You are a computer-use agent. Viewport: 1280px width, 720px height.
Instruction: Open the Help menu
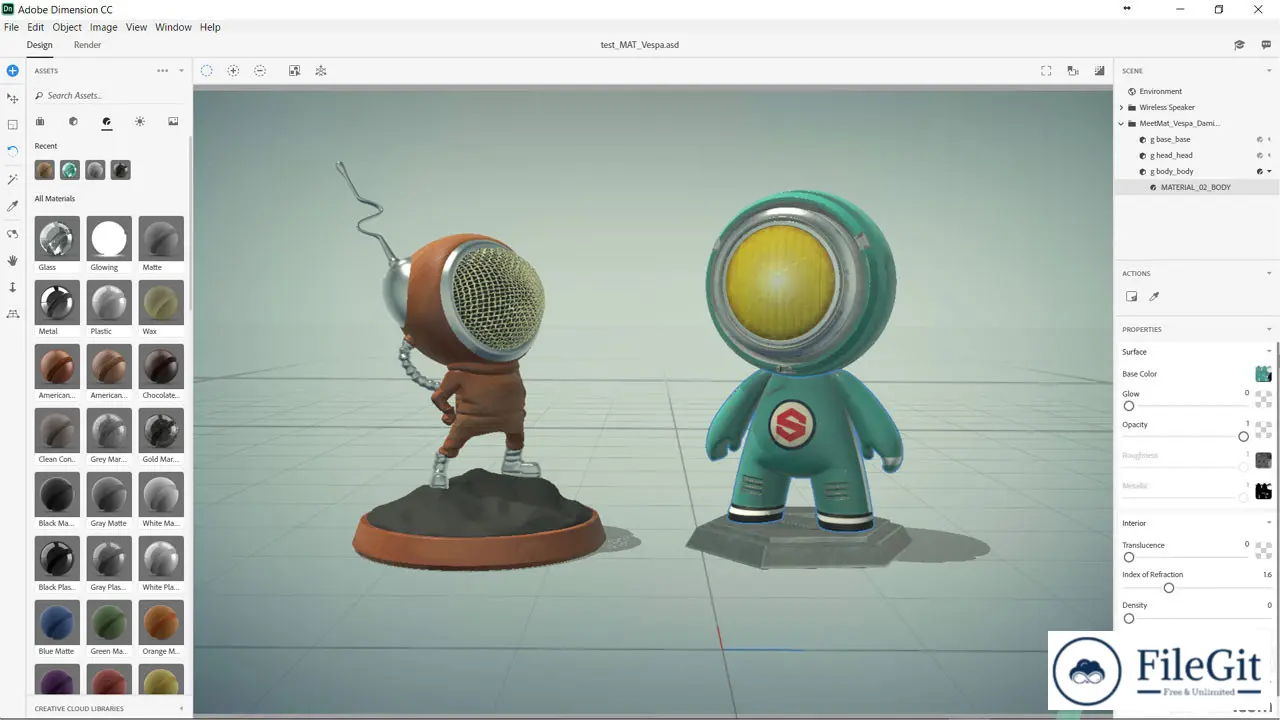coord(210,27)
